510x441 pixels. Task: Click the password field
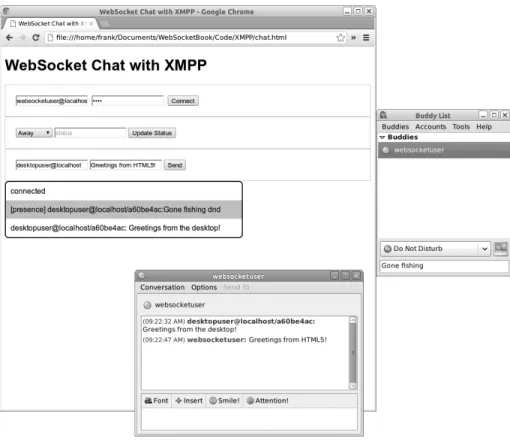coord(128,101)
